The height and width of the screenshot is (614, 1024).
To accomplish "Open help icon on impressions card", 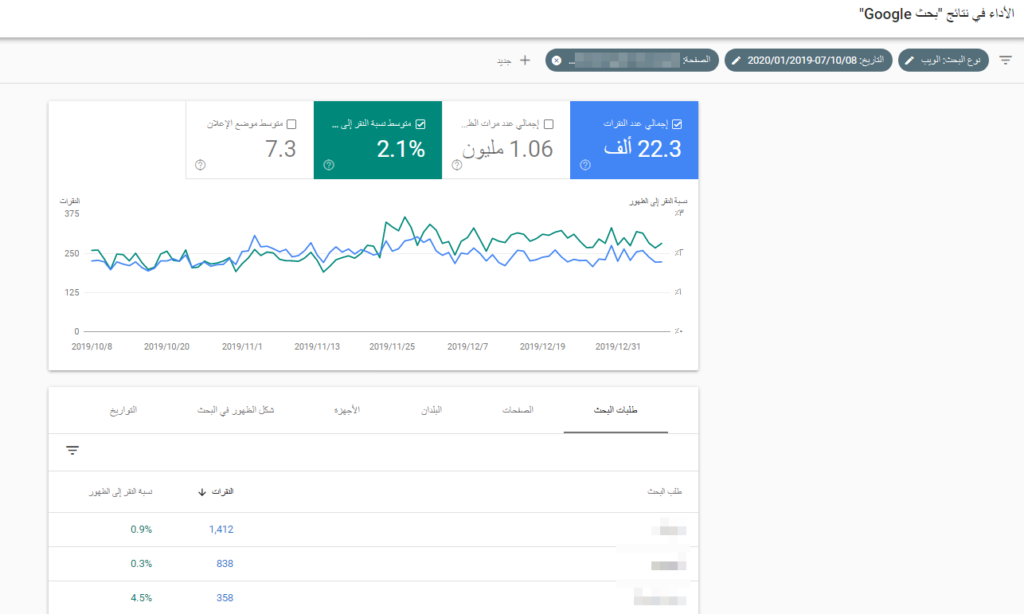I will coord(457,165).
